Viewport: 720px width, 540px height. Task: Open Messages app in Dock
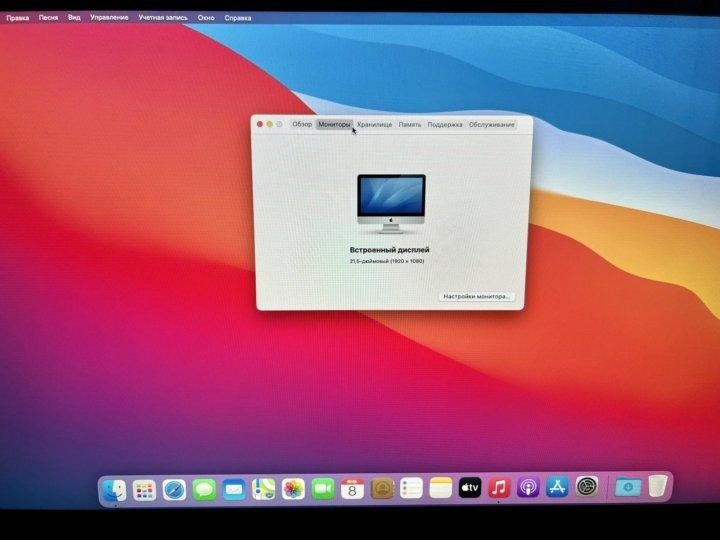coord(204,489)
